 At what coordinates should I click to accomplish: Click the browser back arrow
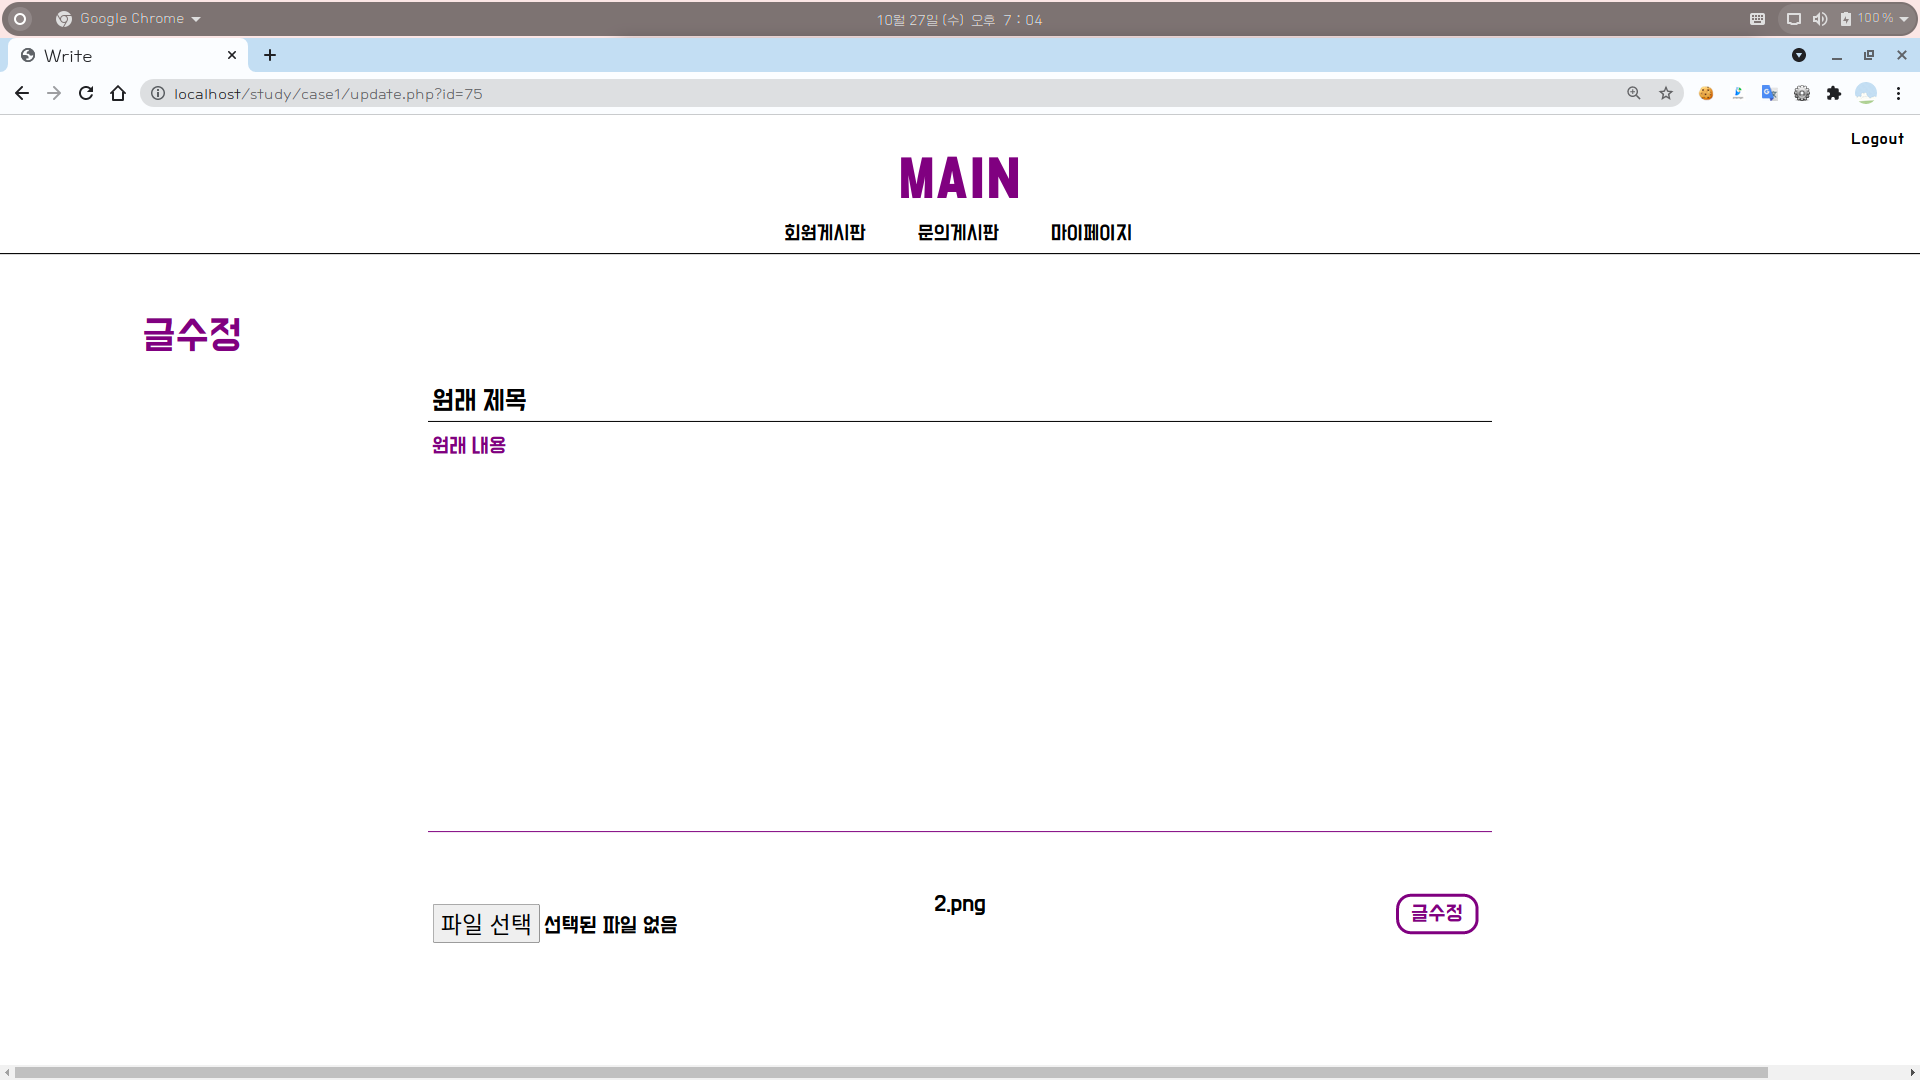click(22, 93)
